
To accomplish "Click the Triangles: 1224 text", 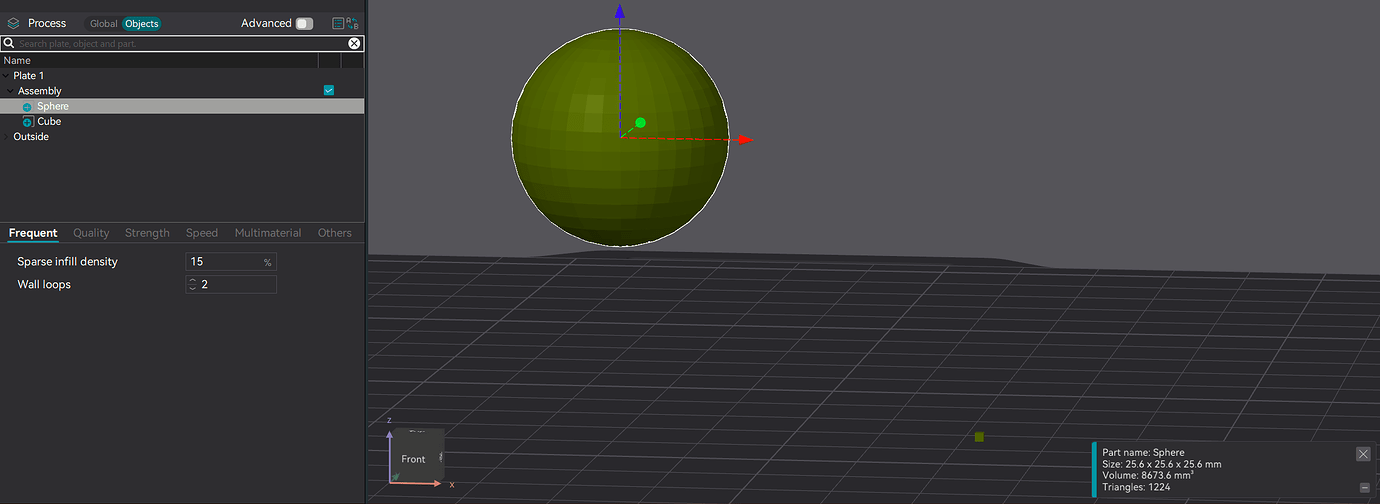I will point(1135,487).
